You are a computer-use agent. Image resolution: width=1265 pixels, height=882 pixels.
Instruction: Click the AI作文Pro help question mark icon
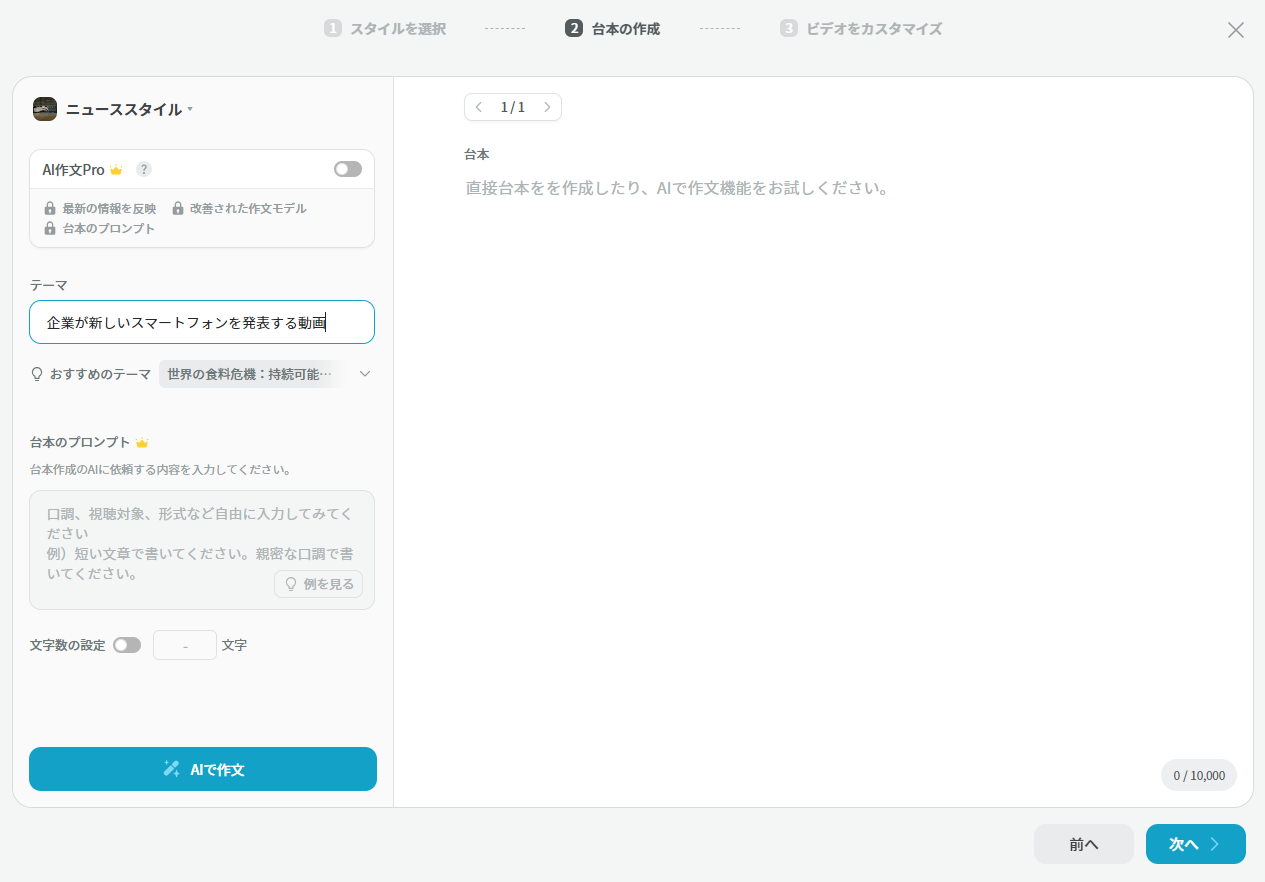(x=144, y=169)
